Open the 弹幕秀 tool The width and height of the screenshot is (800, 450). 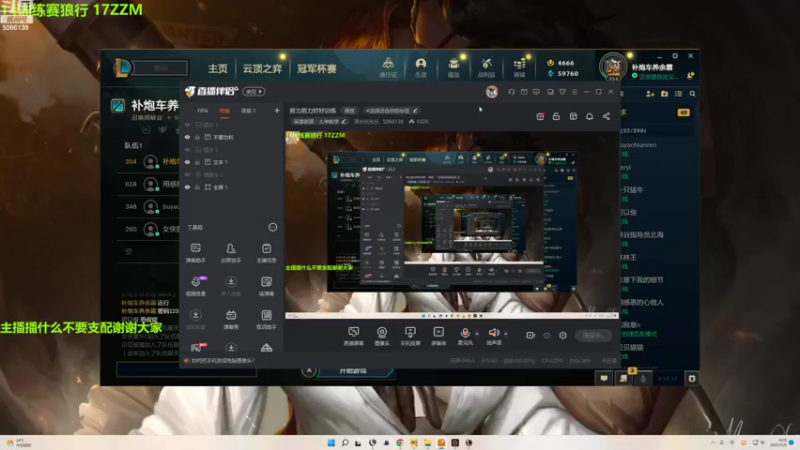[231, 319]
